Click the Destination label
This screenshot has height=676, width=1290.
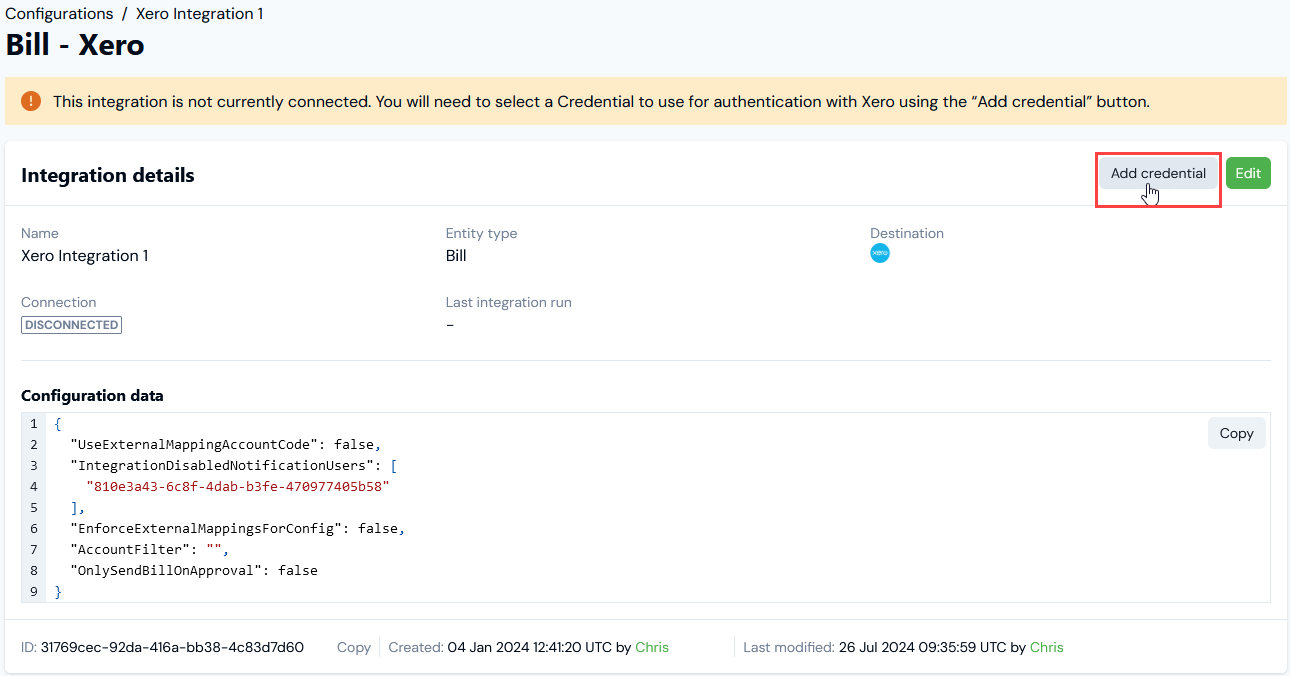(907, 233)
